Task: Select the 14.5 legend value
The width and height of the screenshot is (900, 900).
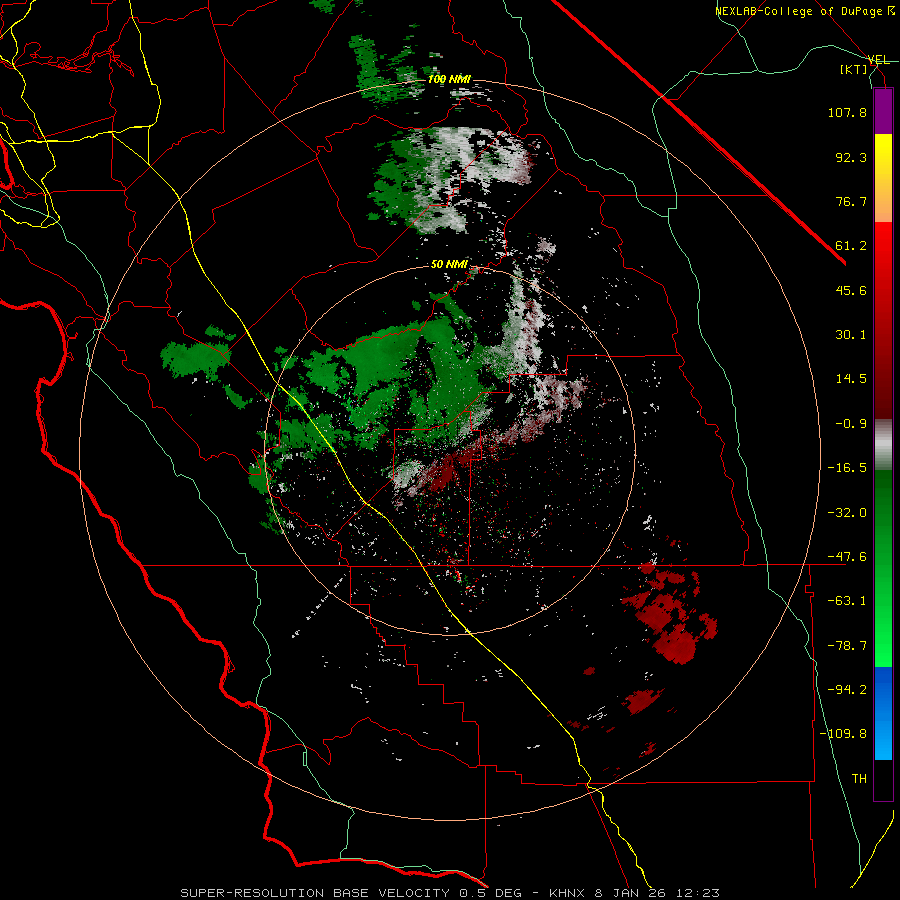Action: pyautogui.click(x=851, y=379)
